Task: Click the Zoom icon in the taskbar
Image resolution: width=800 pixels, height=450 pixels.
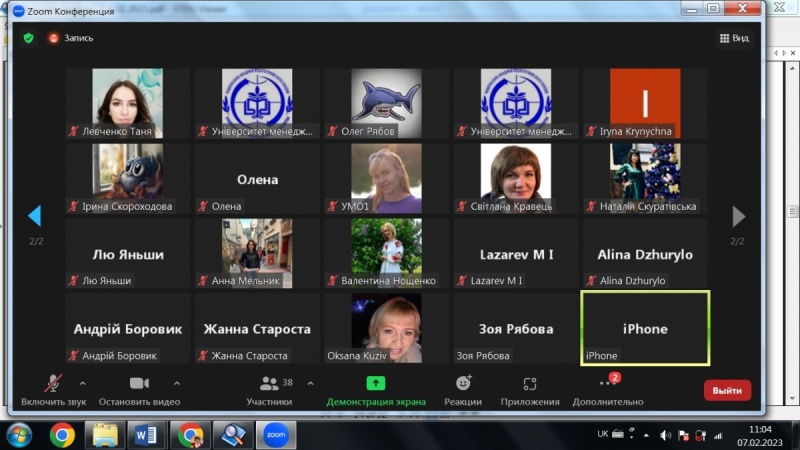Action: pos(277,435)
